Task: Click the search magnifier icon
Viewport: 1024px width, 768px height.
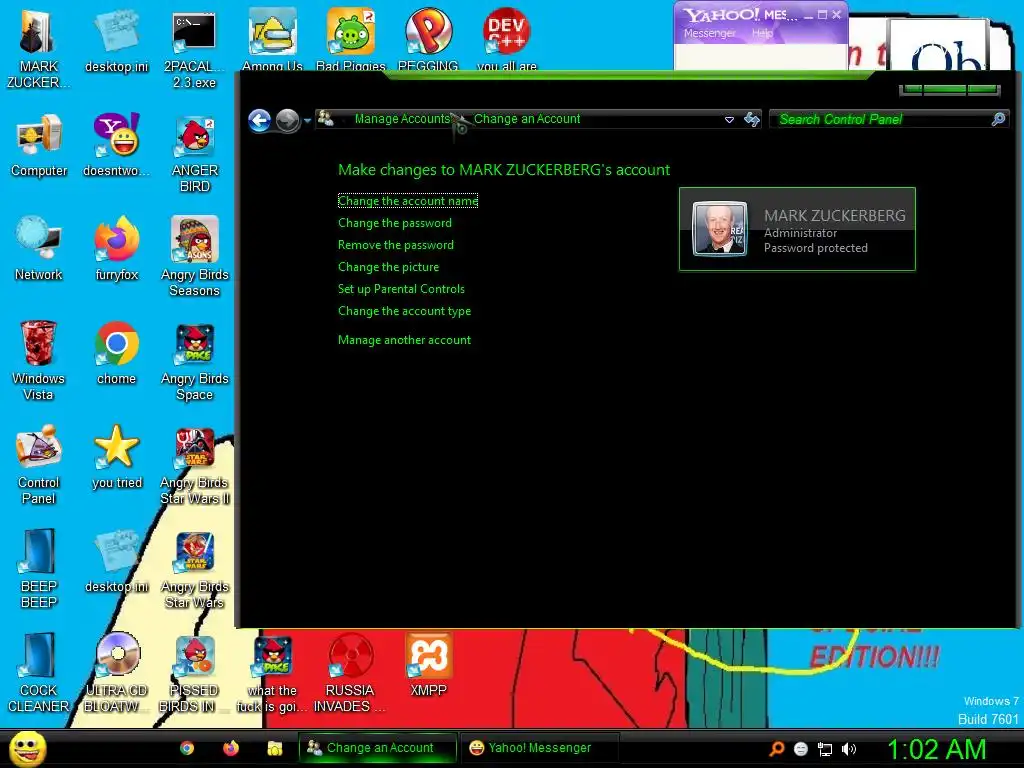Action: [998, 119]
